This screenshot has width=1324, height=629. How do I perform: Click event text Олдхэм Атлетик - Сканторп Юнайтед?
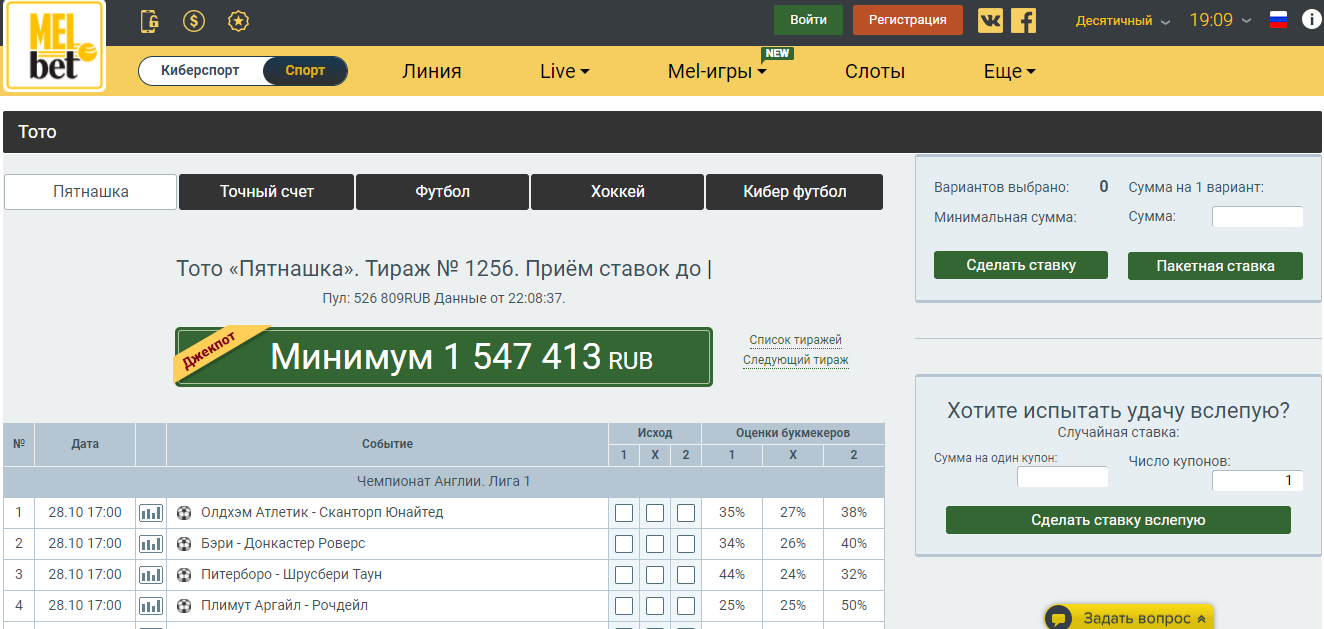[x=322, y=513]
